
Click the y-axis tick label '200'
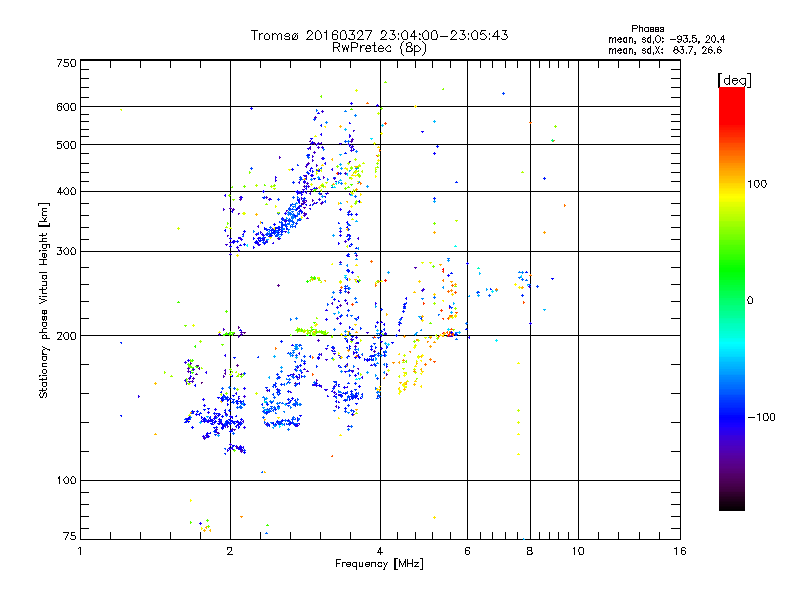point(66,336)
